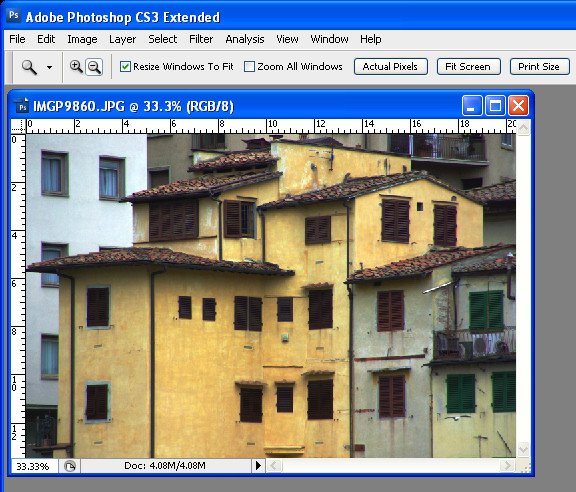Choose the Zoom In plus magnifier
This screenshot has width=576, height=492.
click(76, 67)
